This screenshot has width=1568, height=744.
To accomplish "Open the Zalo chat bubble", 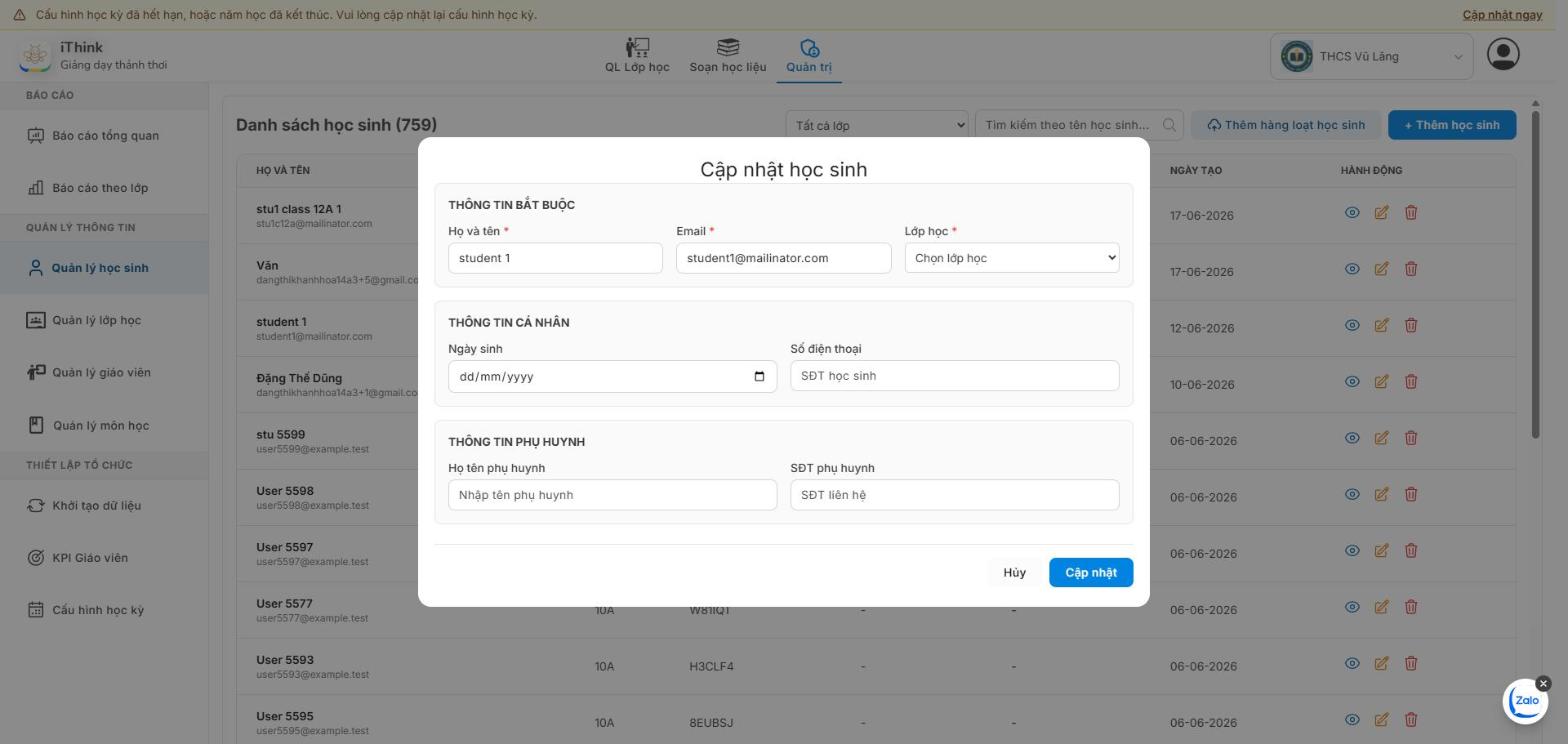I will 1526,701.
